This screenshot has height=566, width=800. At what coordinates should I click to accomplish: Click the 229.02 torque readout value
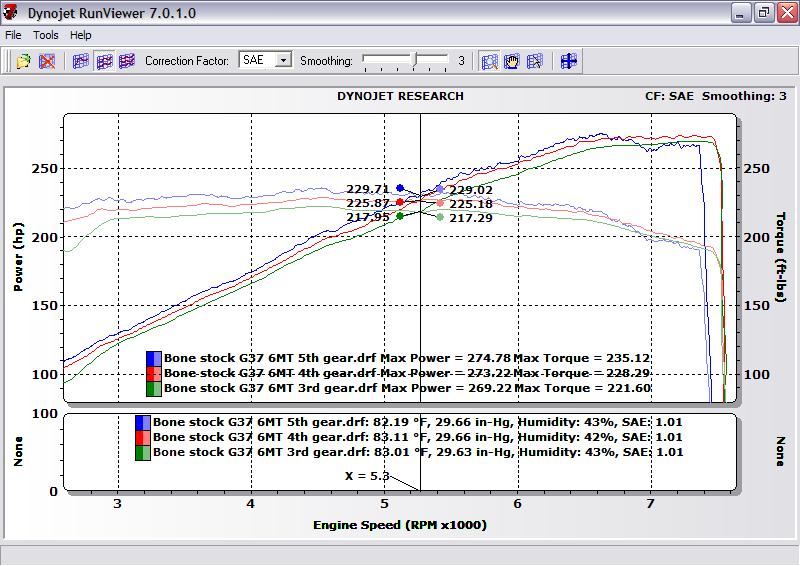tap(471, 190)
